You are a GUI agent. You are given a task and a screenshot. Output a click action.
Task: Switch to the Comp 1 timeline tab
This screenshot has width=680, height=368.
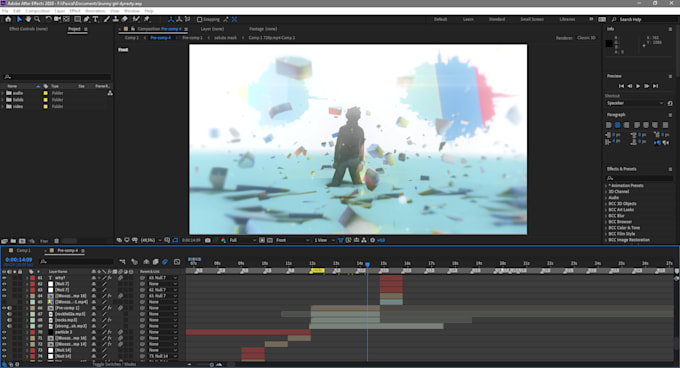tap(23, 251)
